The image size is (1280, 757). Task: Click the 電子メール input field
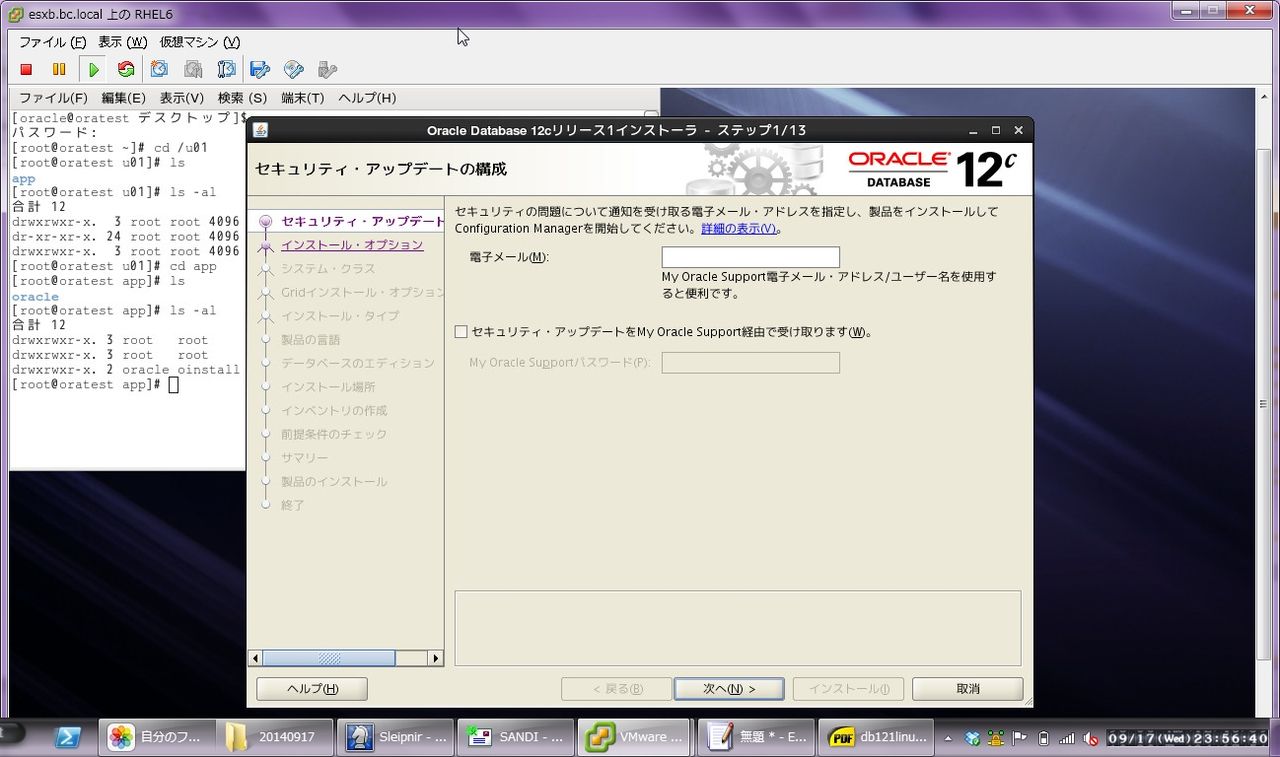coord(751,257)
